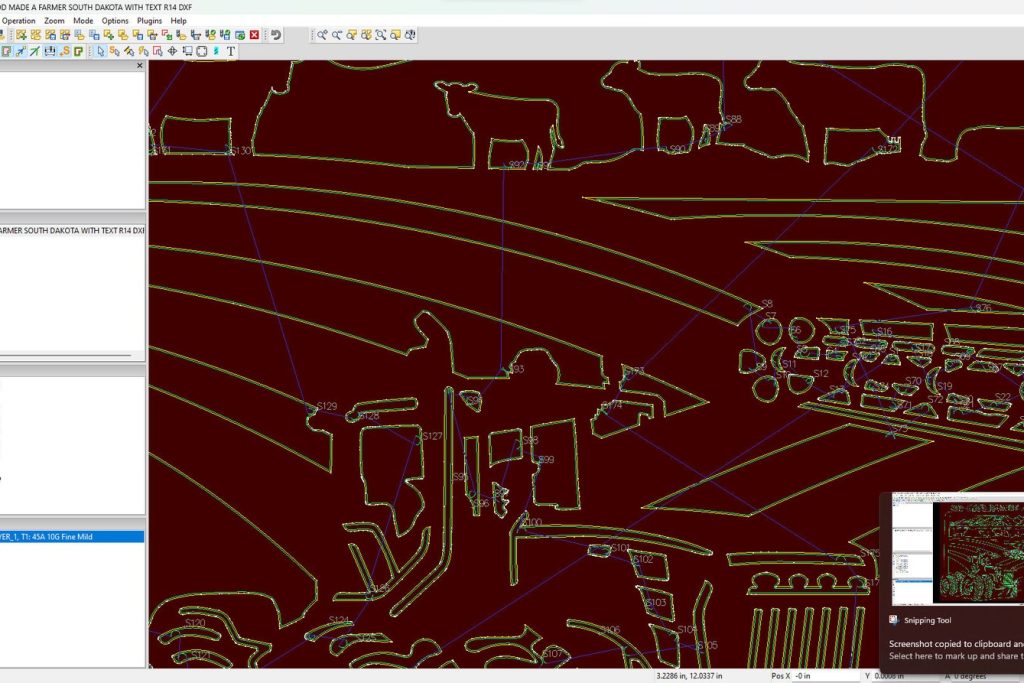Open the Operation menu
This screenshot has width=1024, height=683.
(x=19, y=20)
